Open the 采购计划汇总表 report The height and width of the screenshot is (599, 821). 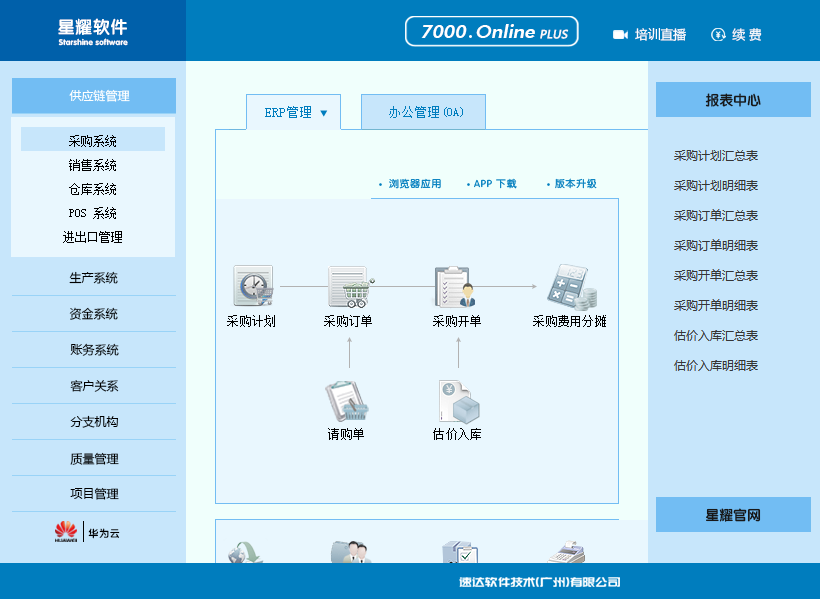pos(716,156)
